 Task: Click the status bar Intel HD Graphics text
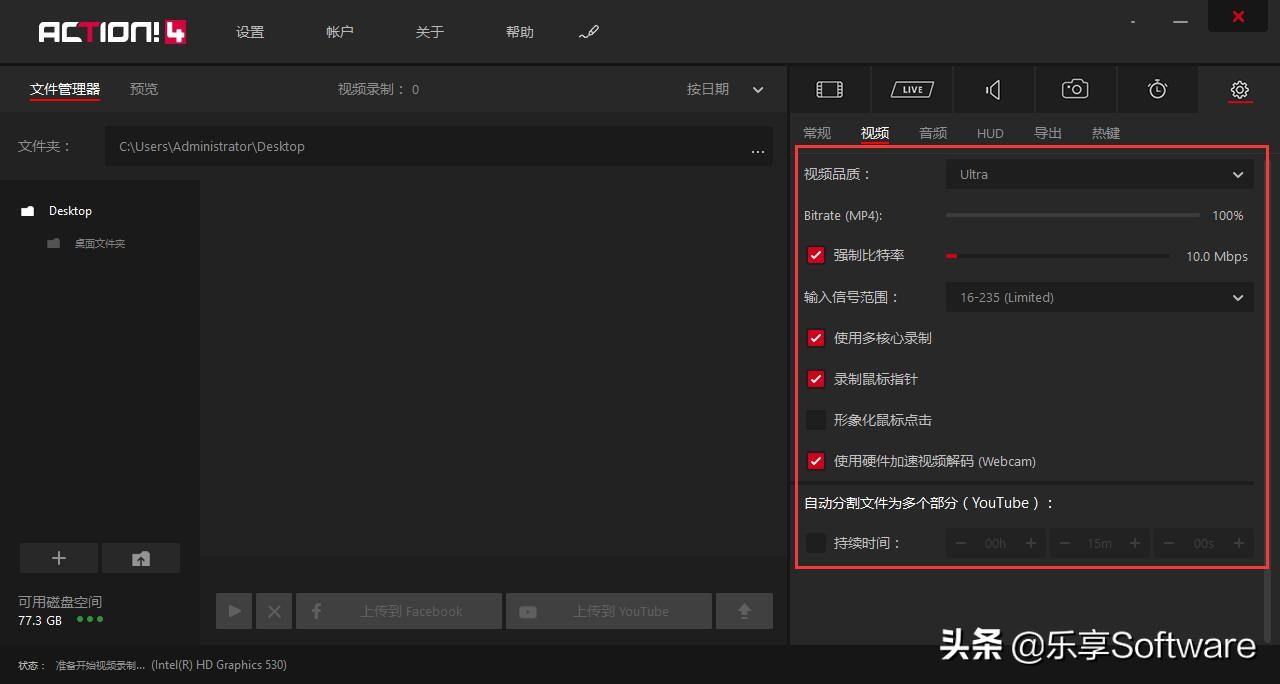(219, 665)
